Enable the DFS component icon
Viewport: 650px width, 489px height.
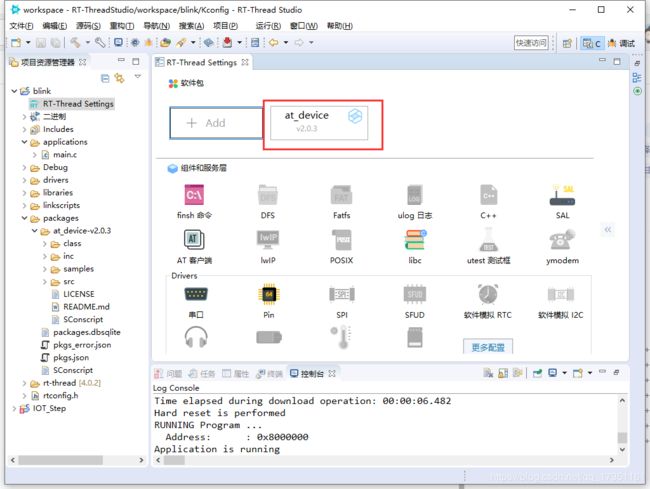click(x=268, y=195)
